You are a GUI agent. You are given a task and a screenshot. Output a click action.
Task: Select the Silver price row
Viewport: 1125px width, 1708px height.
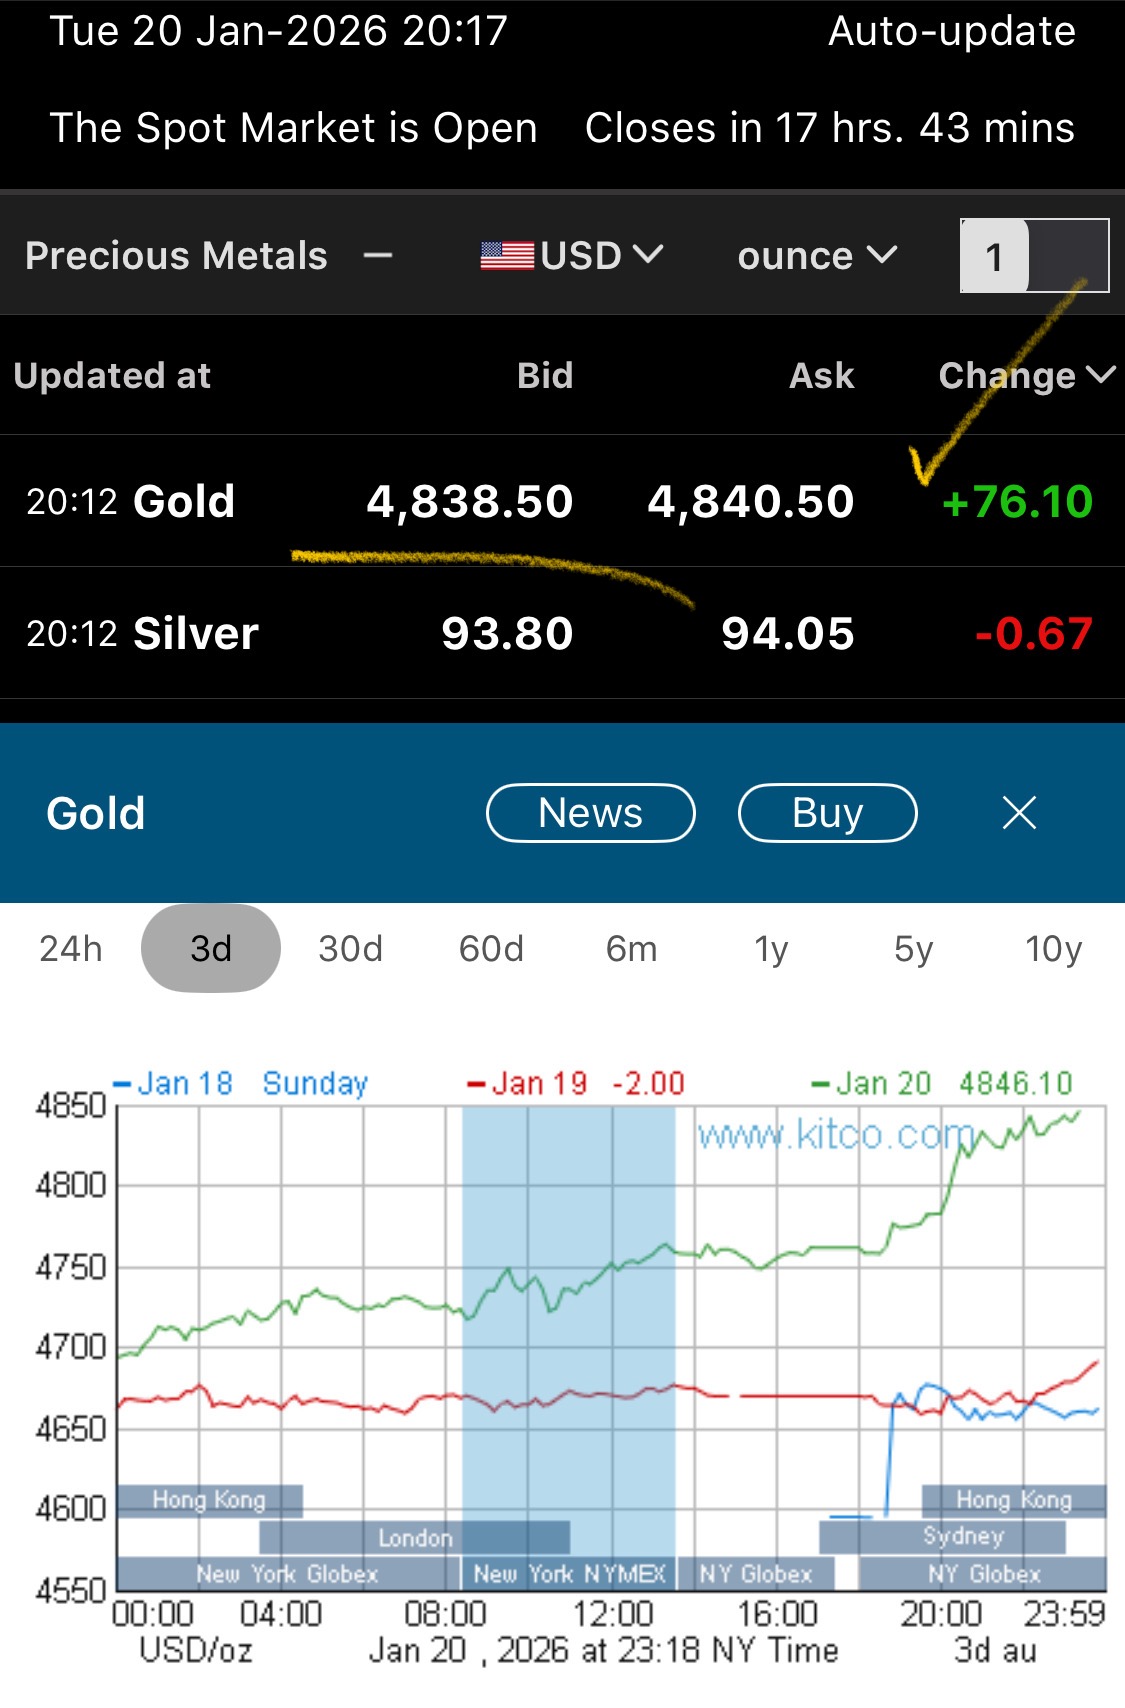[562, 633]
